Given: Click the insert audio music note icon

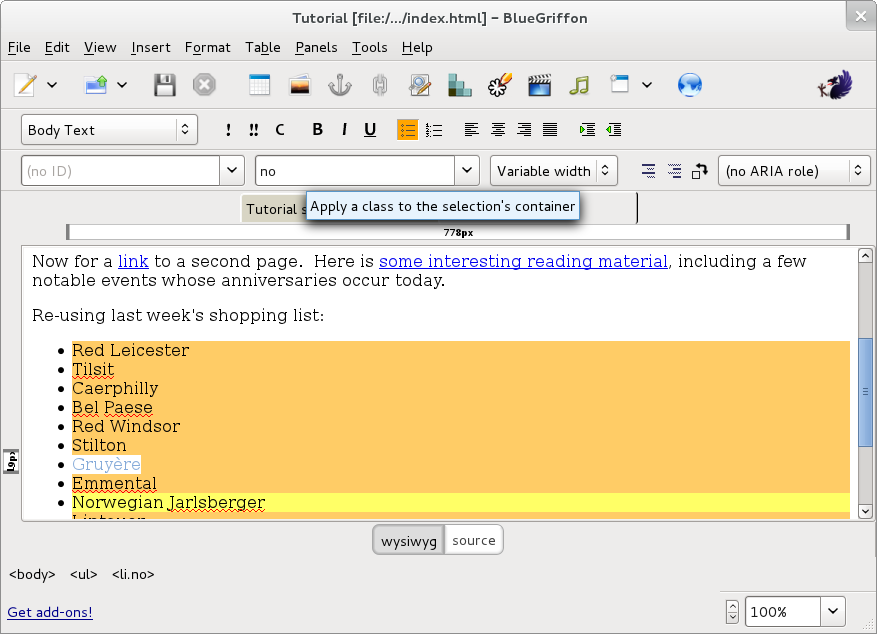Looking at the screenshot, I should coord(579,85).
